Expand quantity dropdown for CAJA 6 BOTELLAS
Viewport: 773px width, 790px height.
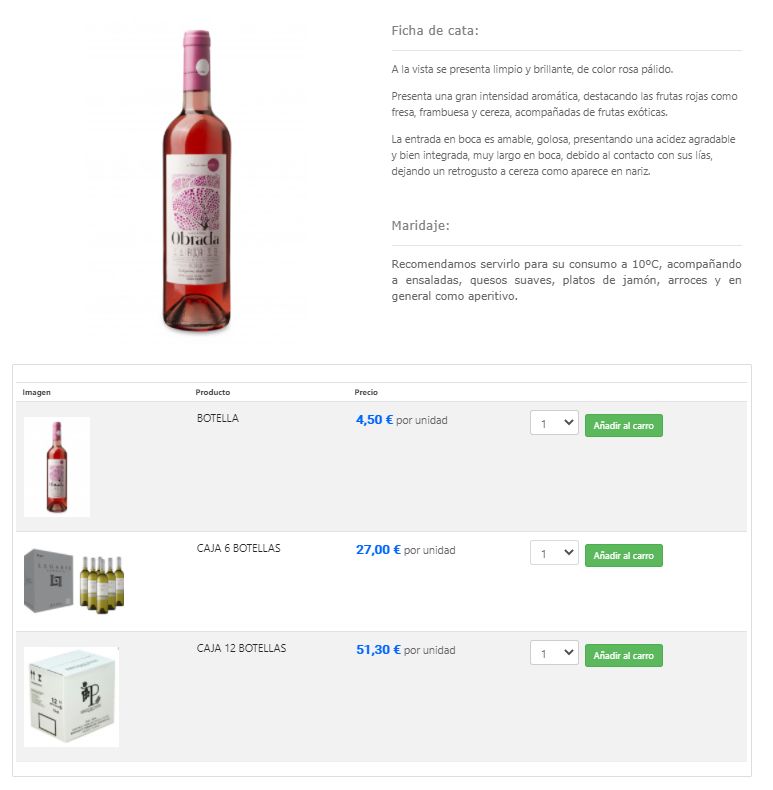(x=554, y=553)
